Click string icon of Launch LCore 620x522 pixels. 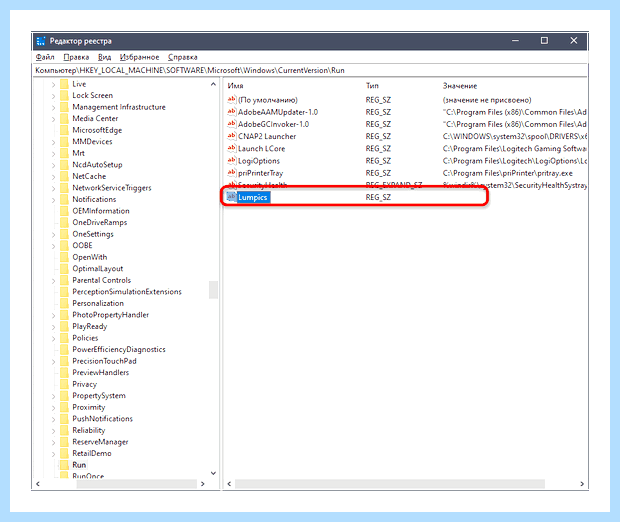(232, 148)
